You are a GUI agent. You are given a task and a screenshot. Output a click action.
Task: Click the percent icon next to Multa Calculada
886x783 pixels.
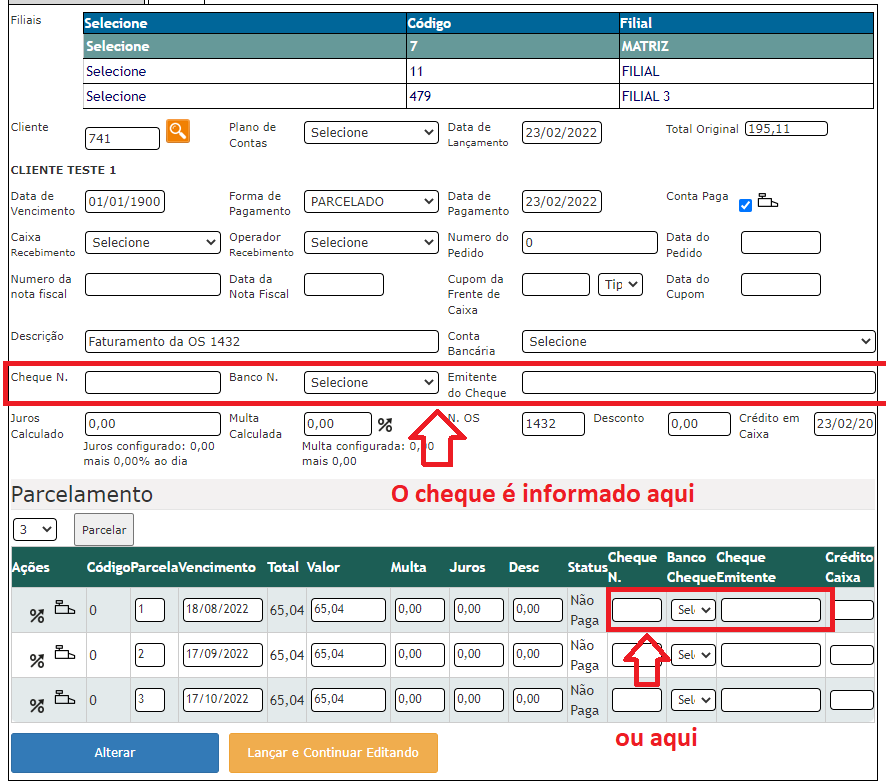(385, 425)
